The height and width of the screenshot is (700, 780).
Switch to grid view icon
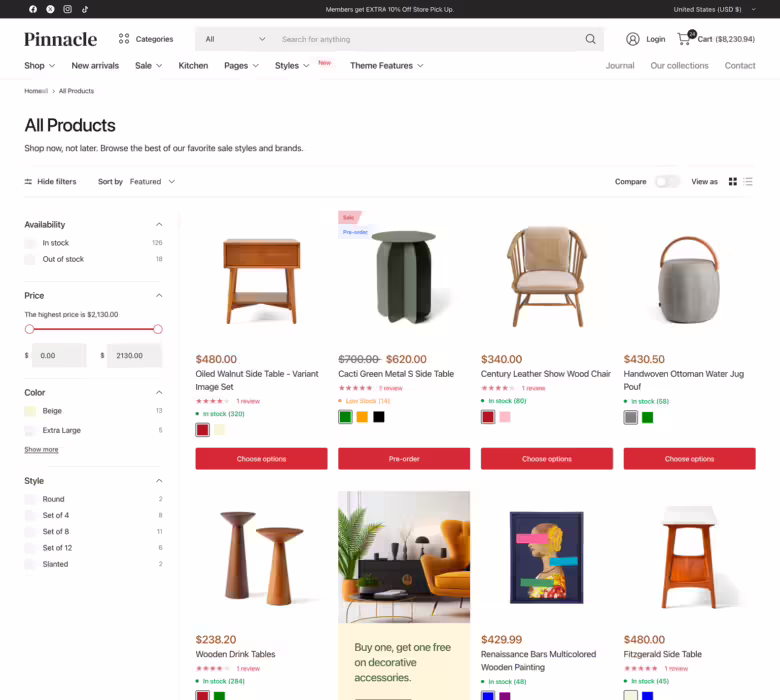point(732,182)
